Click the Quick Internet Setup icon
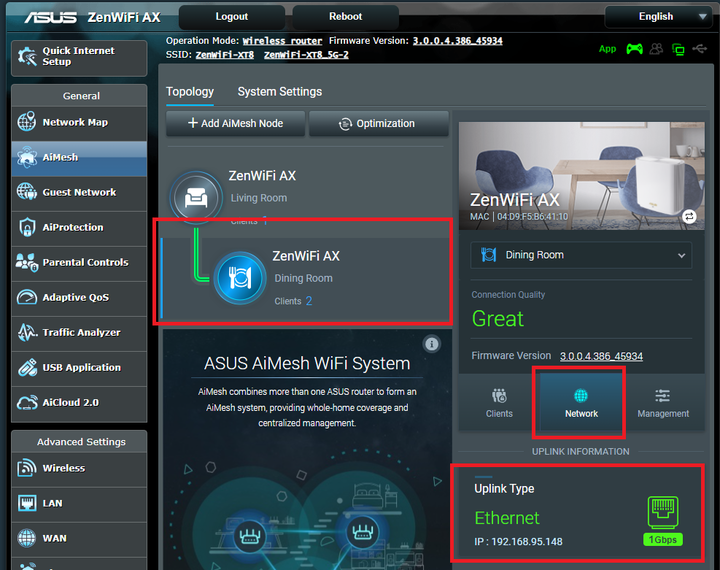The width and height of the screenshot is (720, 570). [27, 56]
